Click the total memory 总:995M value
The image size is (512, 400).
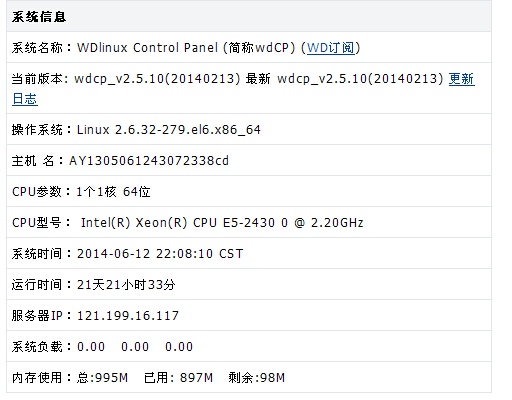tap(102, 378)
